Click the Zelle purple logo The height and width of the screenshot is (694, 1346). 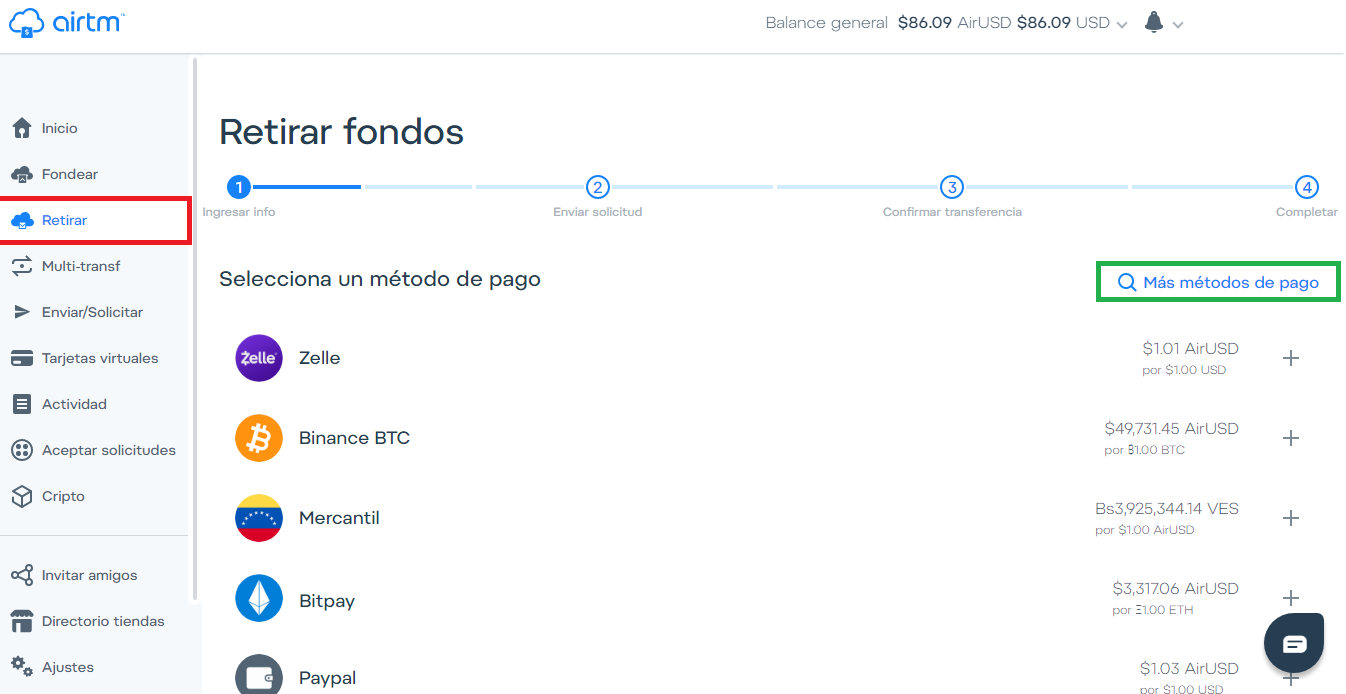click(259, 358)
